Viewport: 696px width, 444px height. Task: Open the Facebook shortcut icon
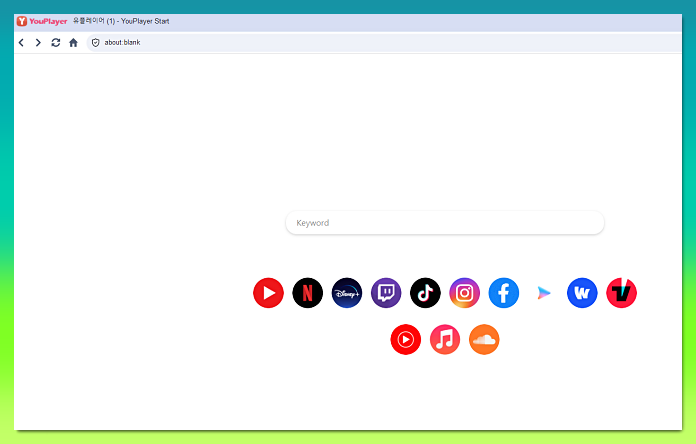point(504,293)
